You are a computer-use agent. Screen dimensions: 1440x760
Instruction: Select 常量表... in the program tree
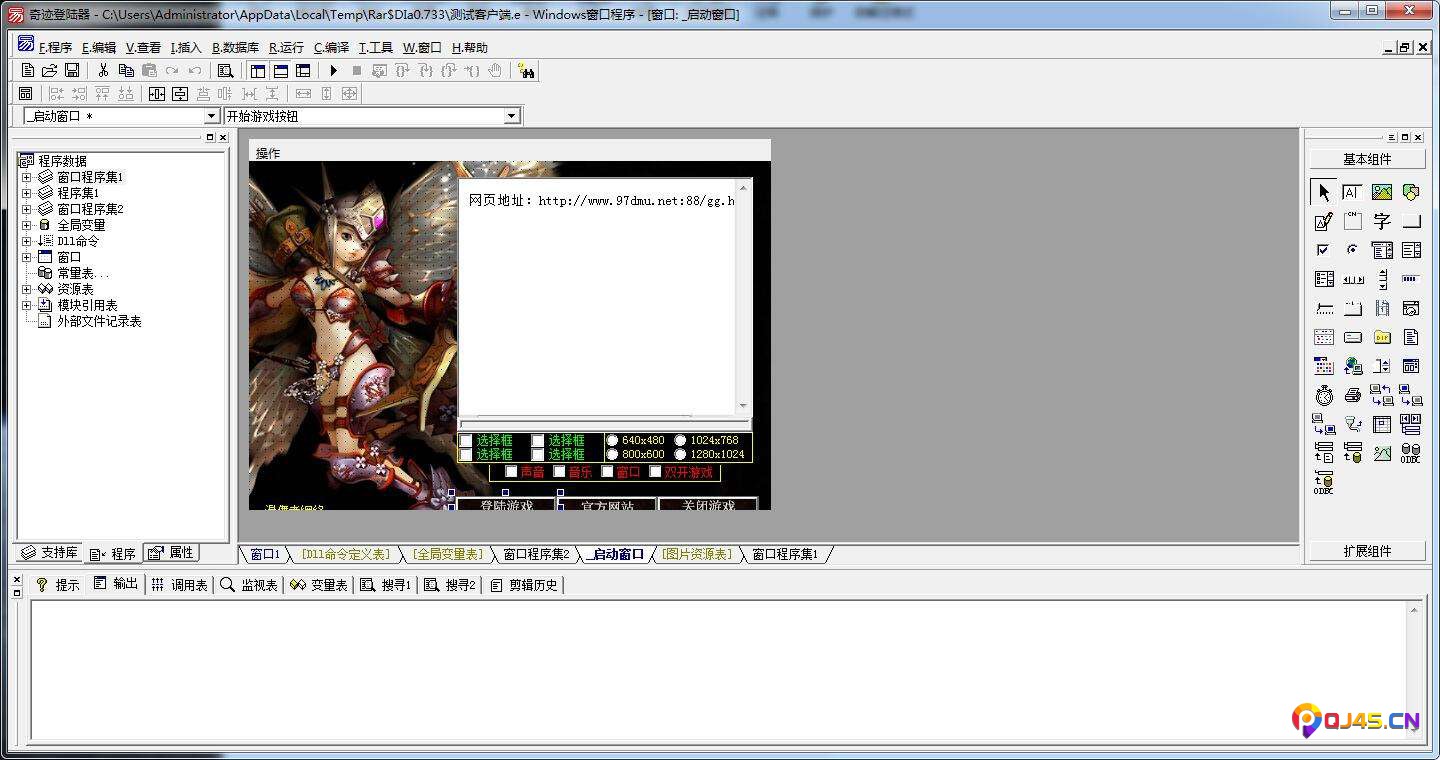pyautogui.click(x=83, y=273)
